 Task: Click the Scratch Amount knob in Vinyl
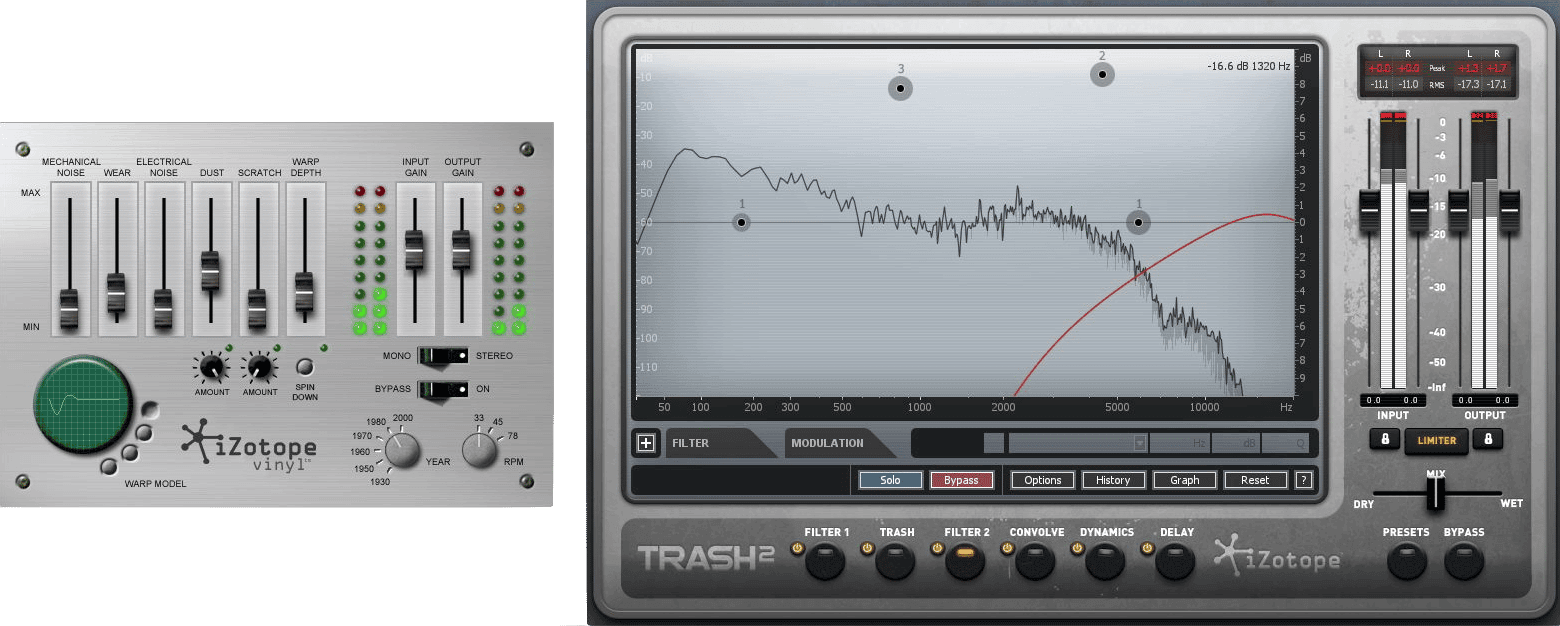click(258, 369)
